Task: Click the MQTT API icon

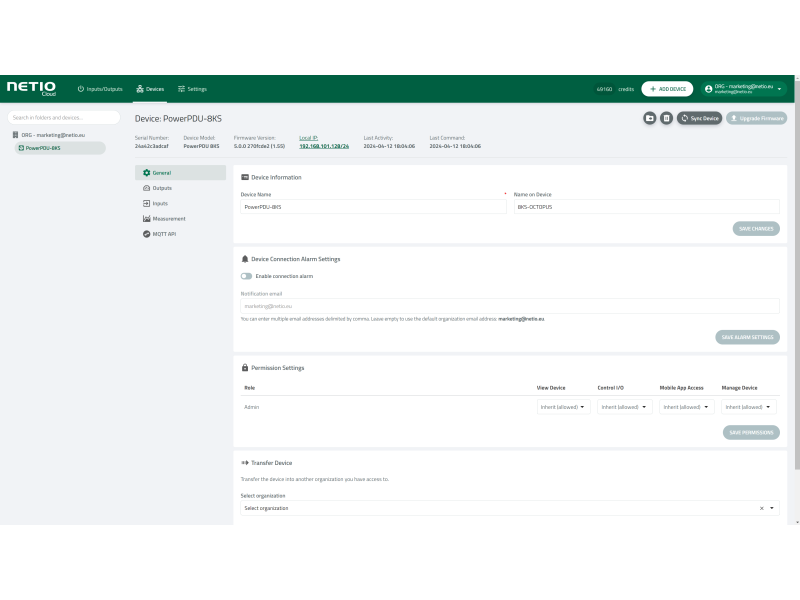Action: point(146,234)
